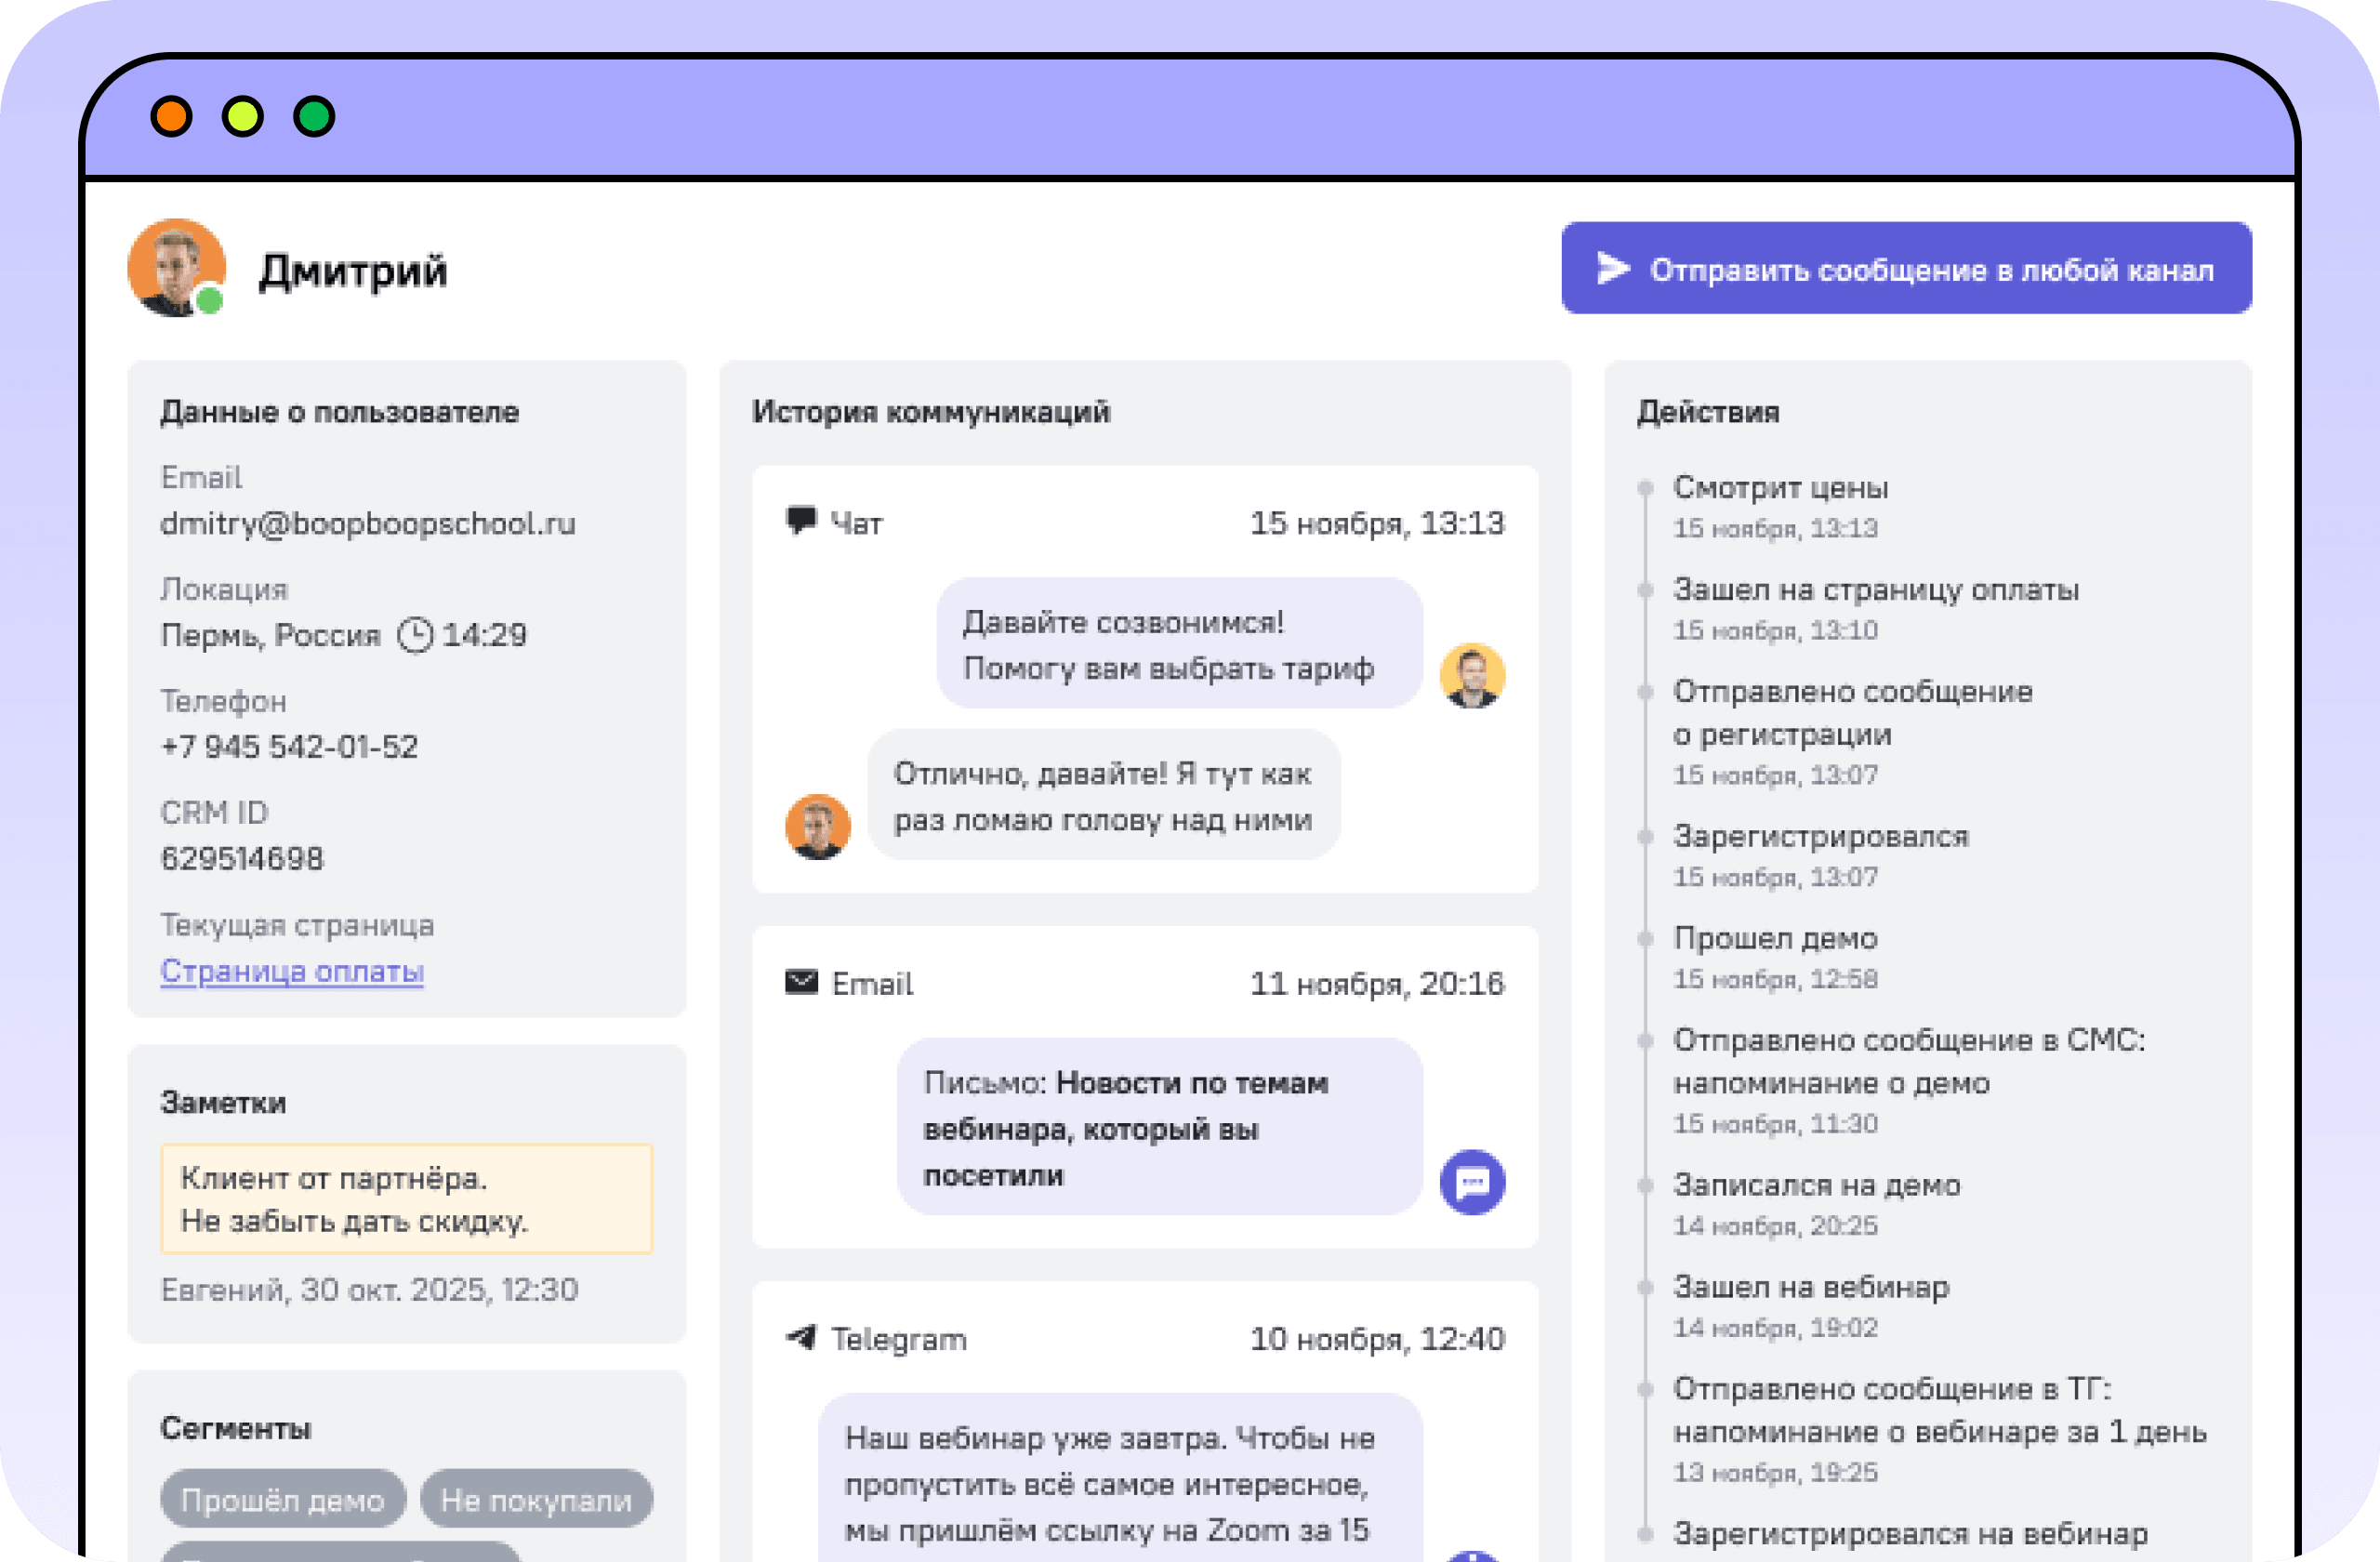Click the Смотрит цены action entry
Viewport: 2380px width, 1562px height.
tap(1780, 506)
